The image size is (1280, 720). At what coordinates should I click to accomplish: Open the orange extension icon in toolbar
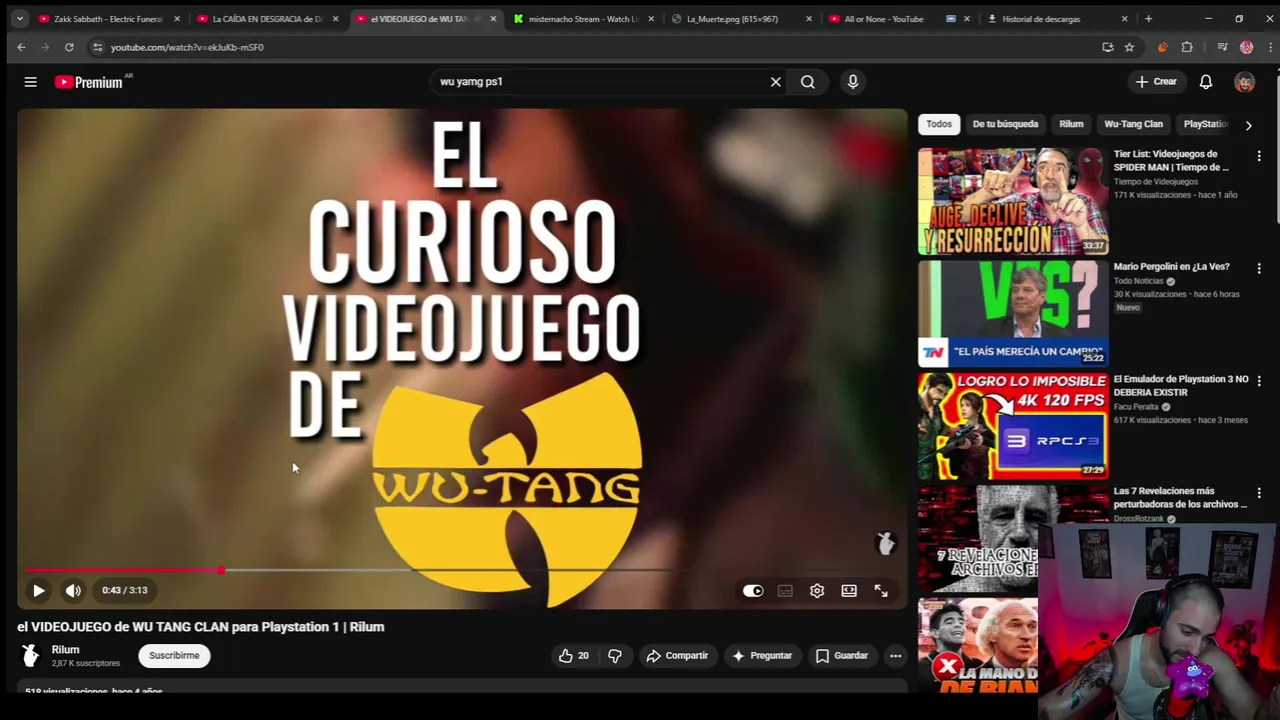click(x=1162, y=47)
